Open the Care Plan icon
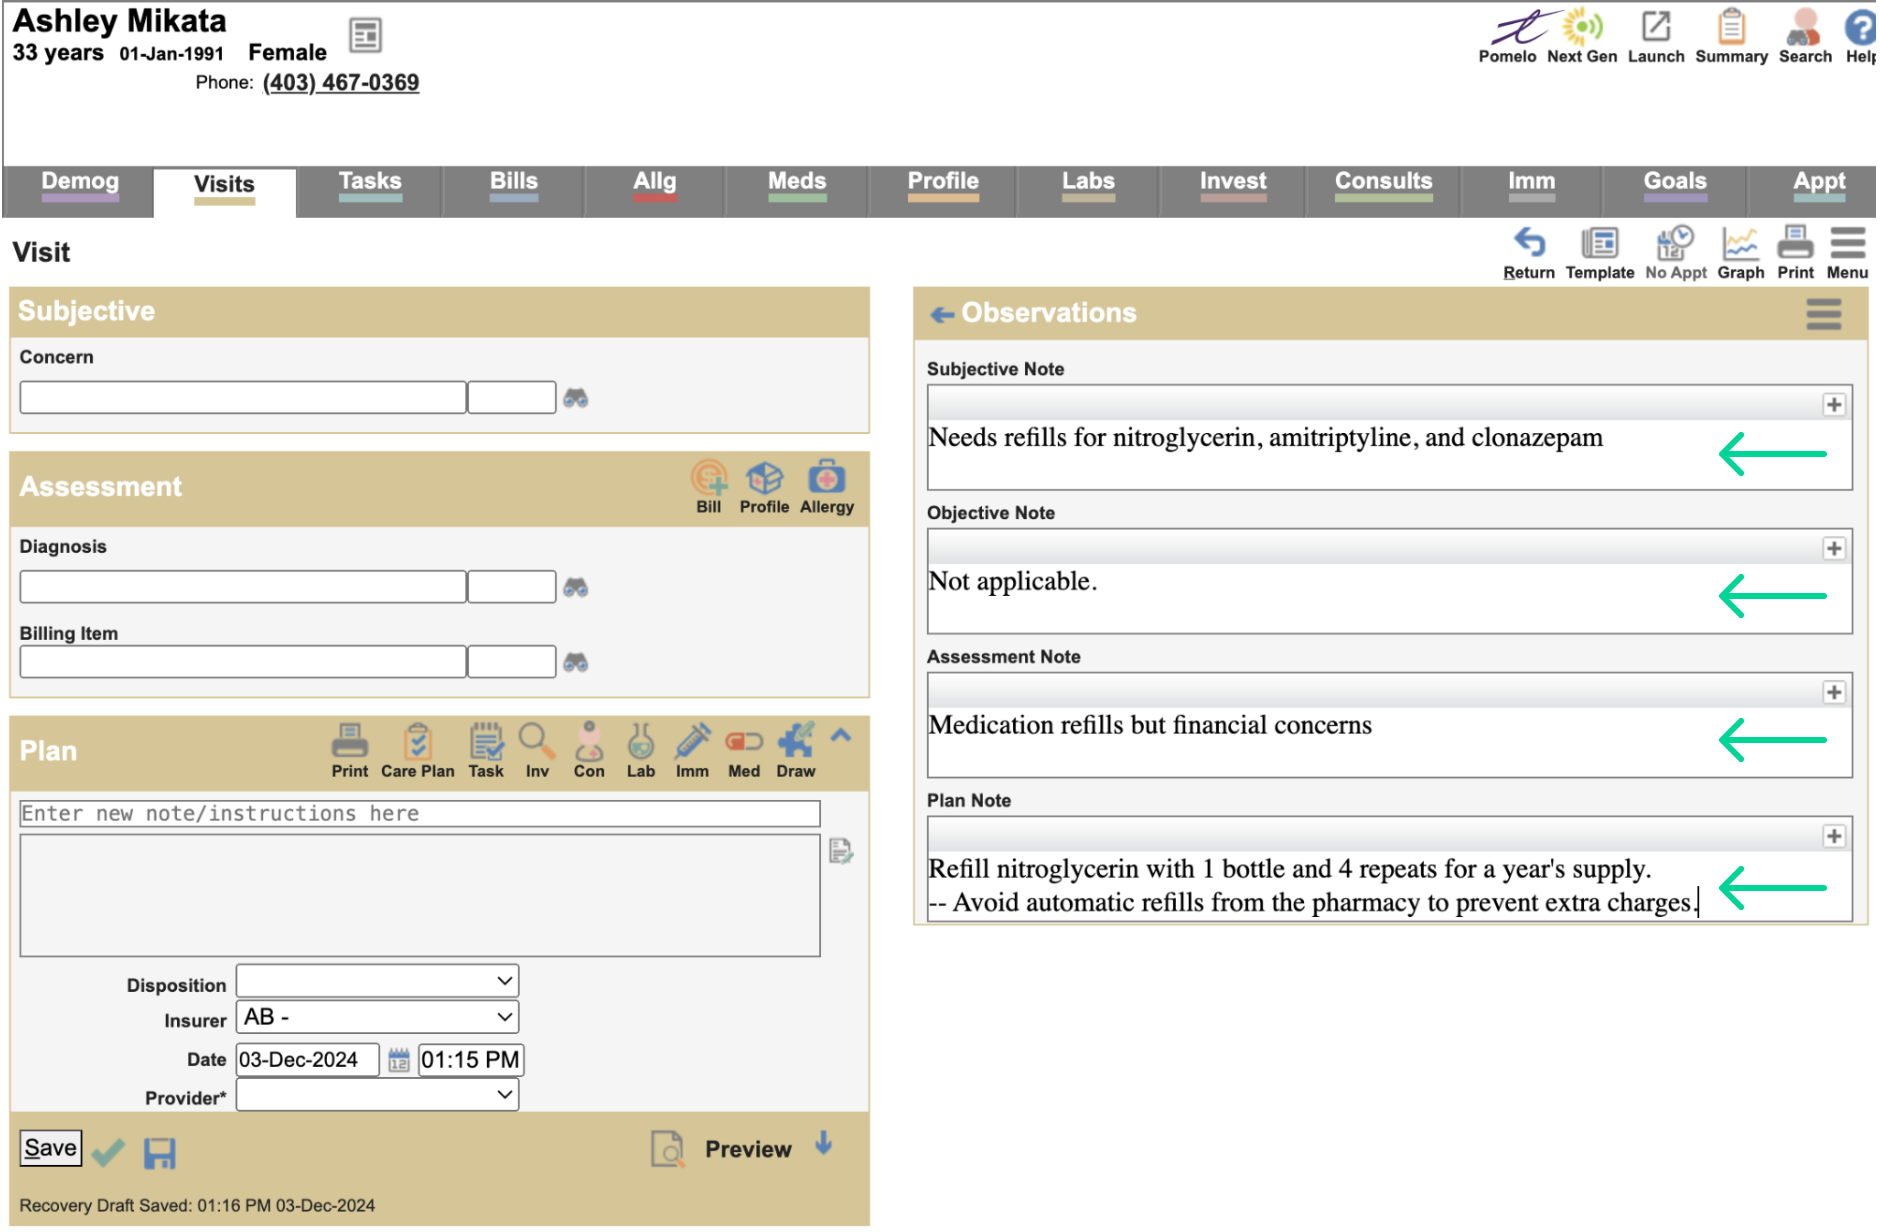Image resolution: width=1880 pixels, height=1232 pixels. pos(418,751)
